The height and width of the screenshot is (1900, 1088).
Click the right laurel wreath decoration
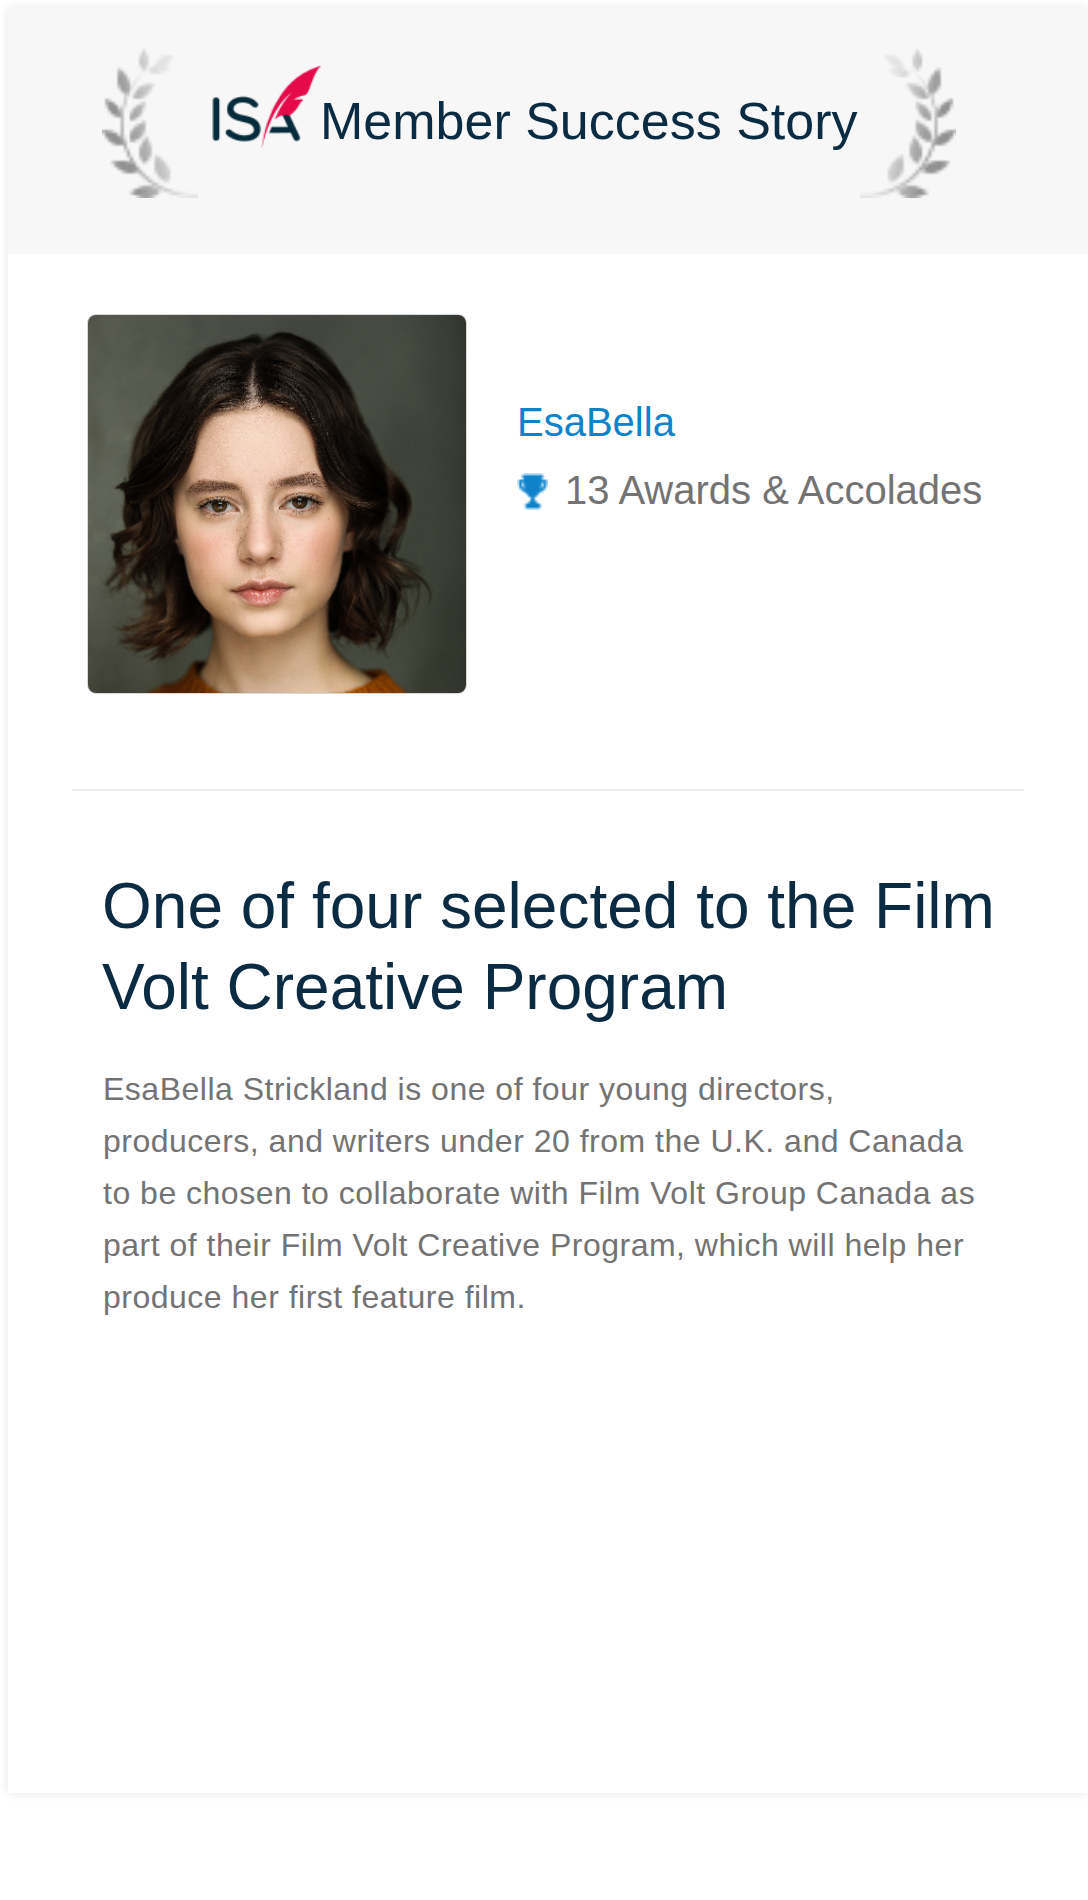[910, 124]
